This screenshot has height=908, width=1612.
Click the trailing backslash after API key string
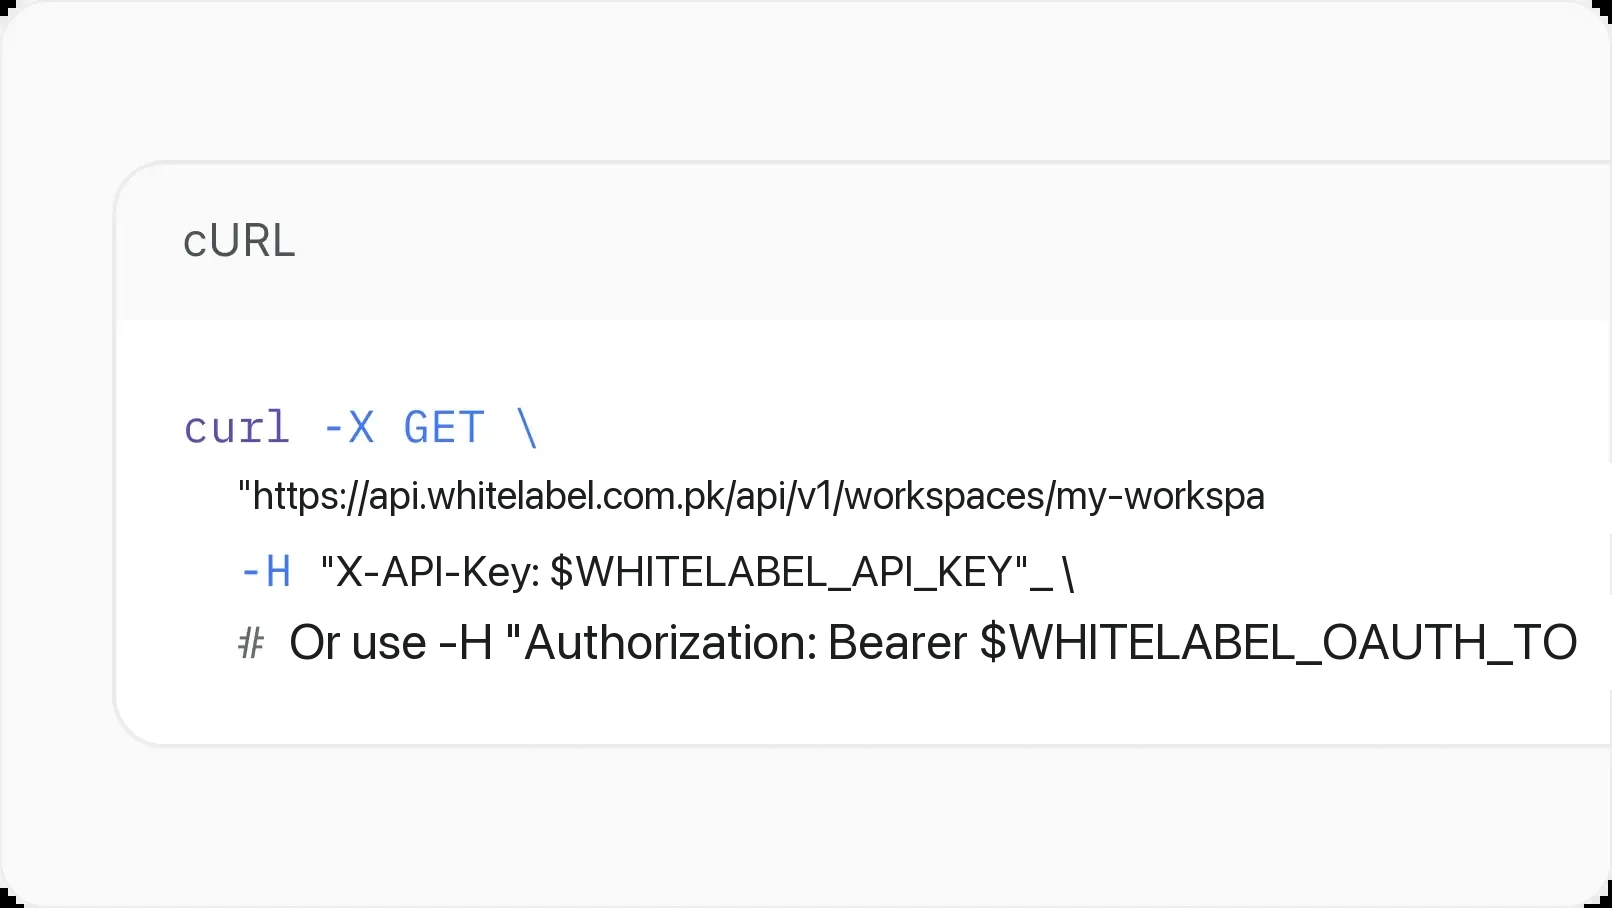pos(1068,573)
